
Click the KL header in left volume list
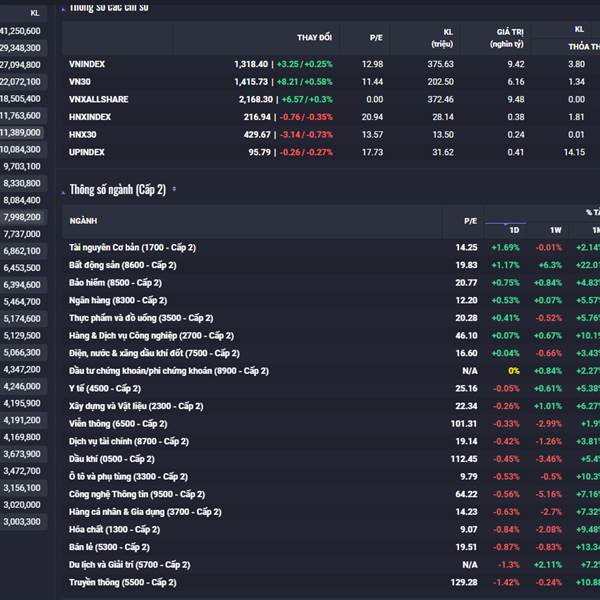pyautogui.click(x=35, y=13)
